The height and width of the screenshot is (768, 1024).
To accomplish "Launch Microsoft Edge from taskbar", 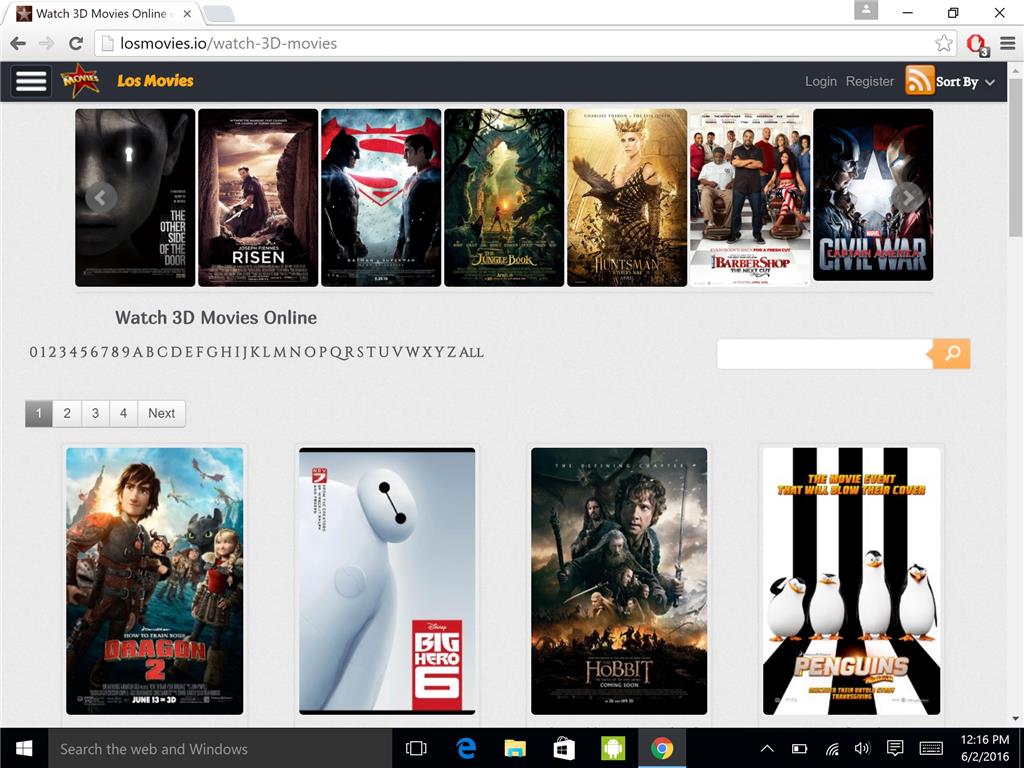I will pyautogui.click(x=466, y=748).
